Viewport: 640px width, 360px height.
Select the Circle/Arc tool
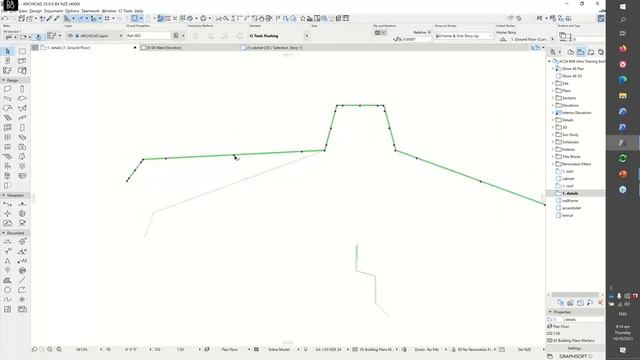8,290
